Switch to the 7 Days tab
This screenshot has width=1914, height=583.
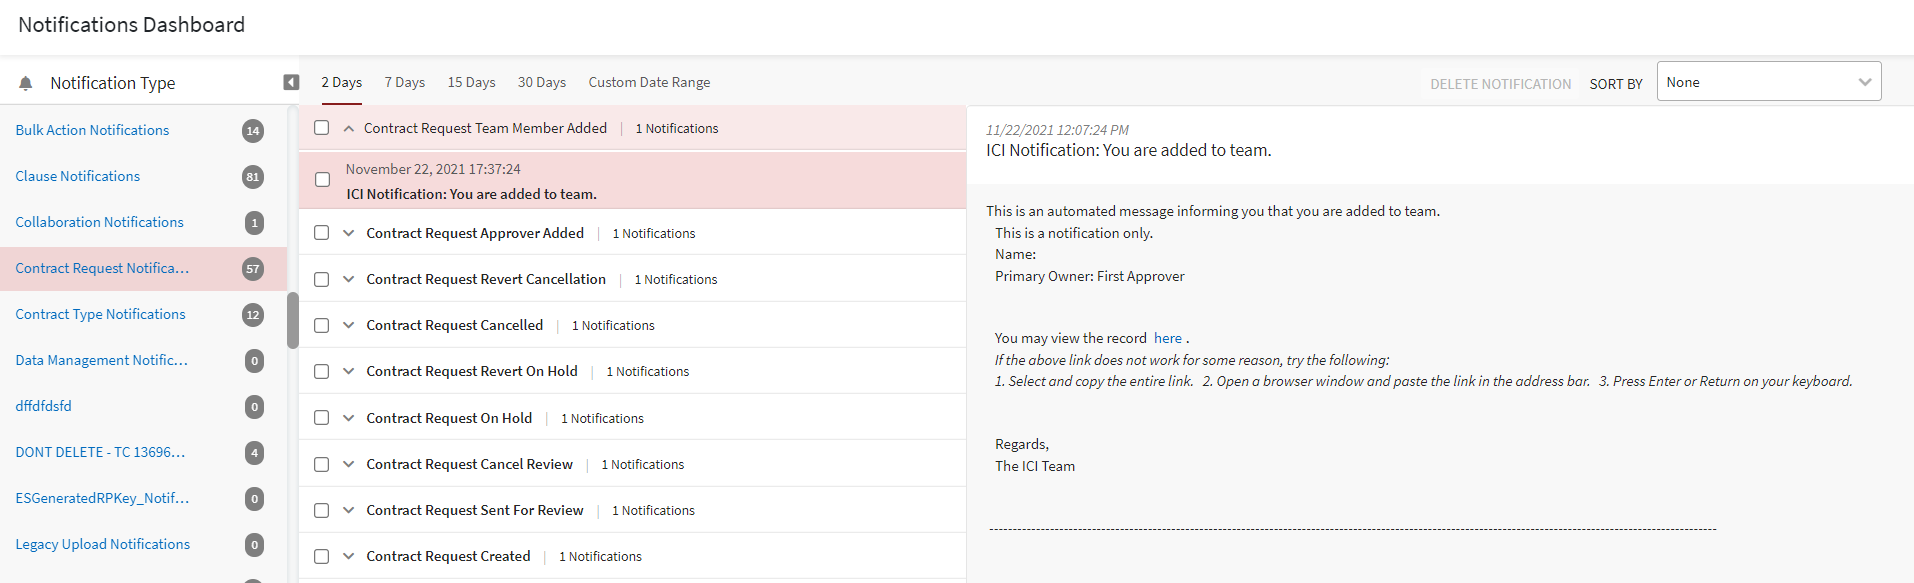click(405, 82)
